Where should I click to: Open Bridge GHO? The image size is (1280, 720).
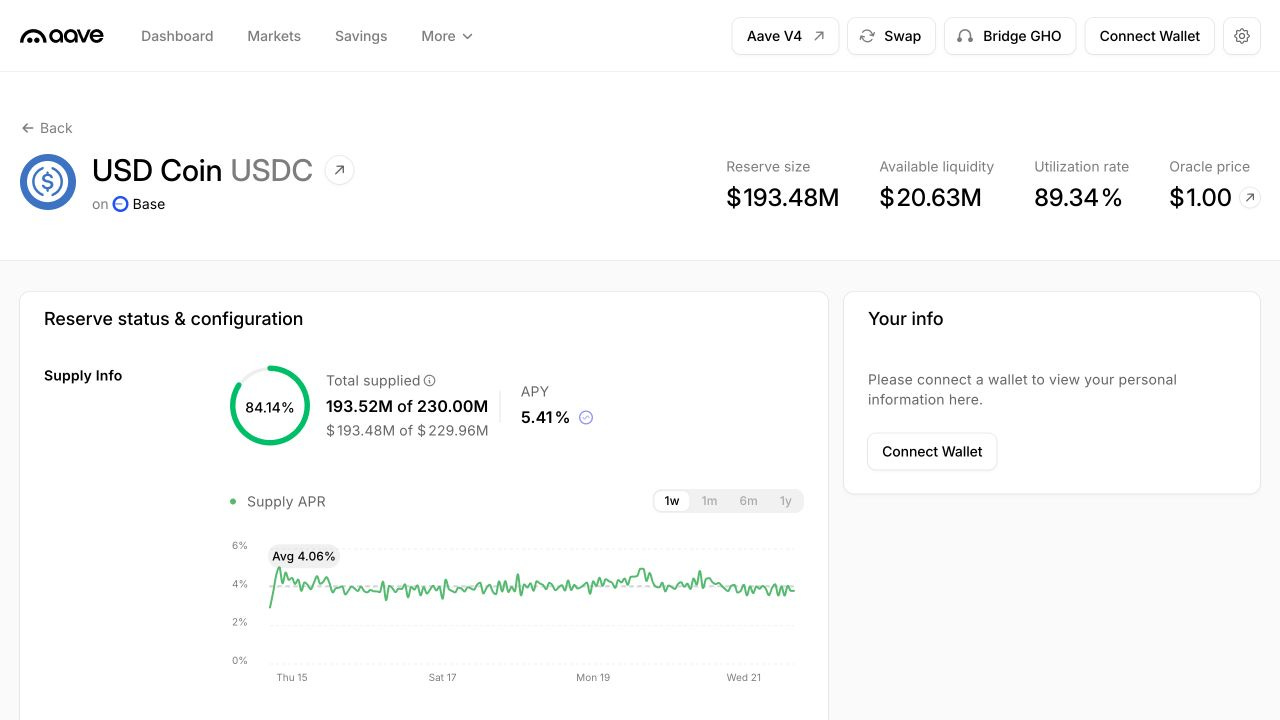point(1010,36)
